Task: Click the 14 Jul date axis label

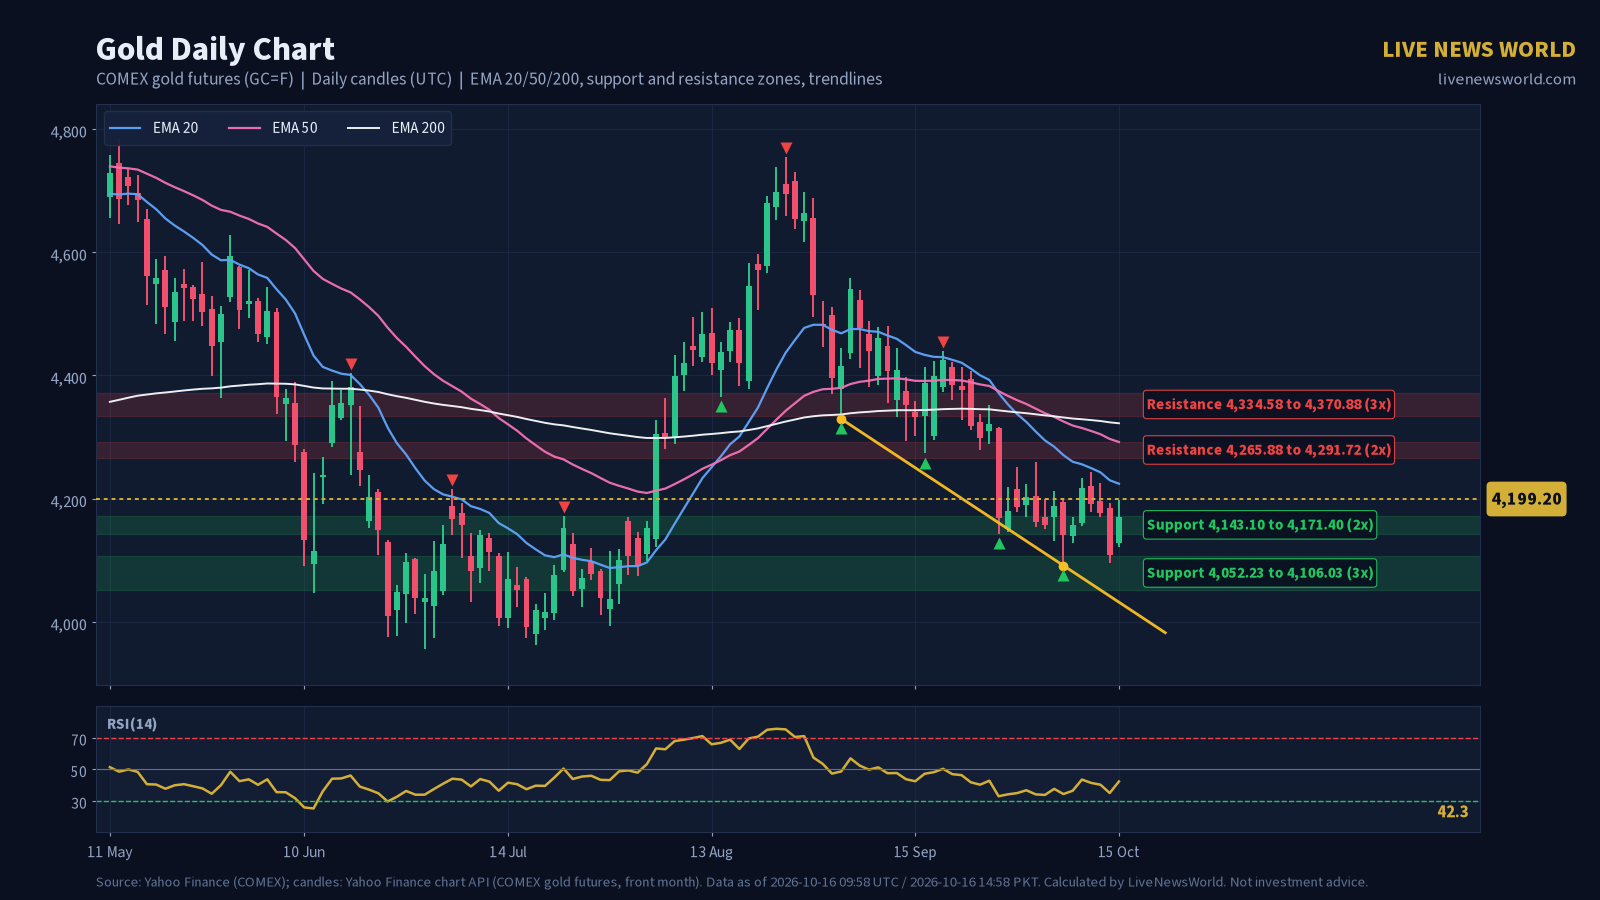Action: [508, 852]
